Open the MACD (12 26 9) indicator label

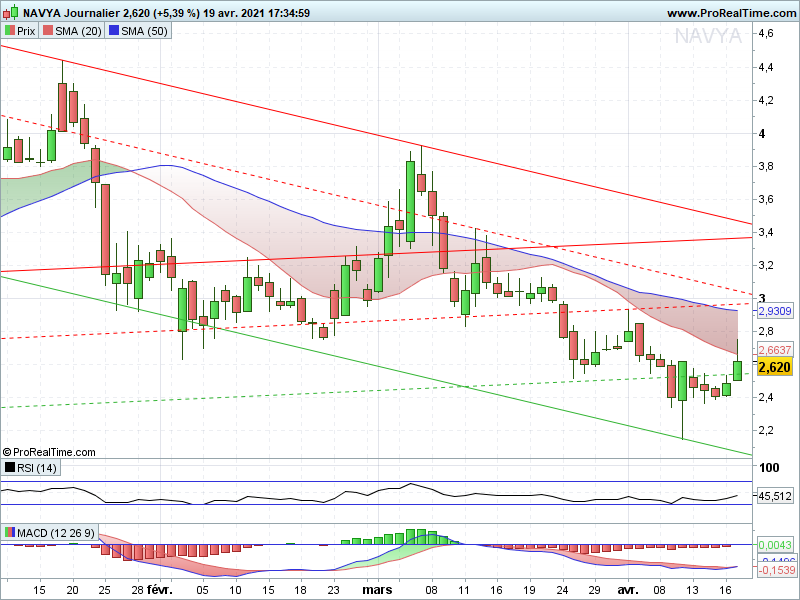click(x=49, y=533)
